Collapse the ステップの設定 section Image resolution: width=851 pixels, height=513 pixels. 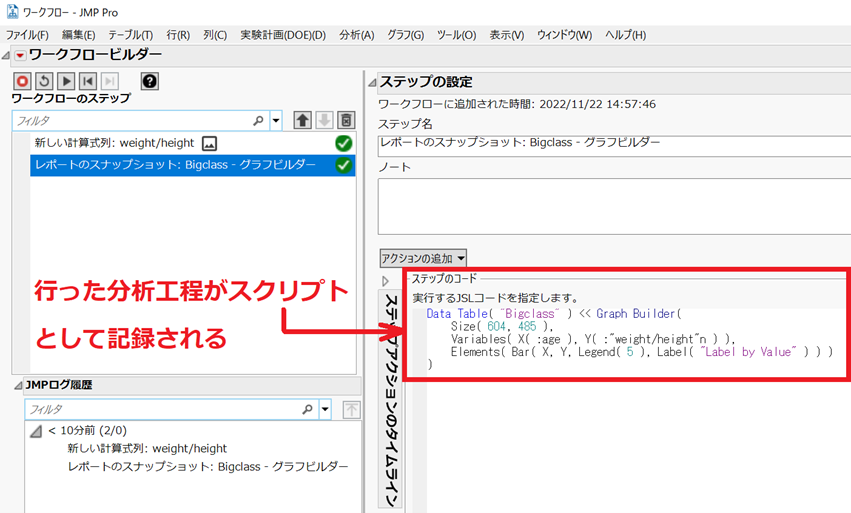pos(372,83)
